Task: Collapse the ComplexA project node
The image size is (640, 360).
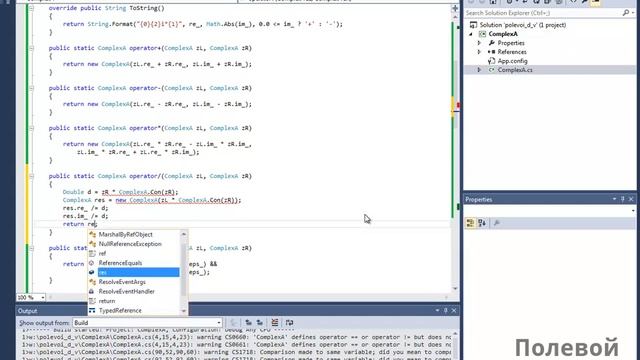Action: coord(471,34)
